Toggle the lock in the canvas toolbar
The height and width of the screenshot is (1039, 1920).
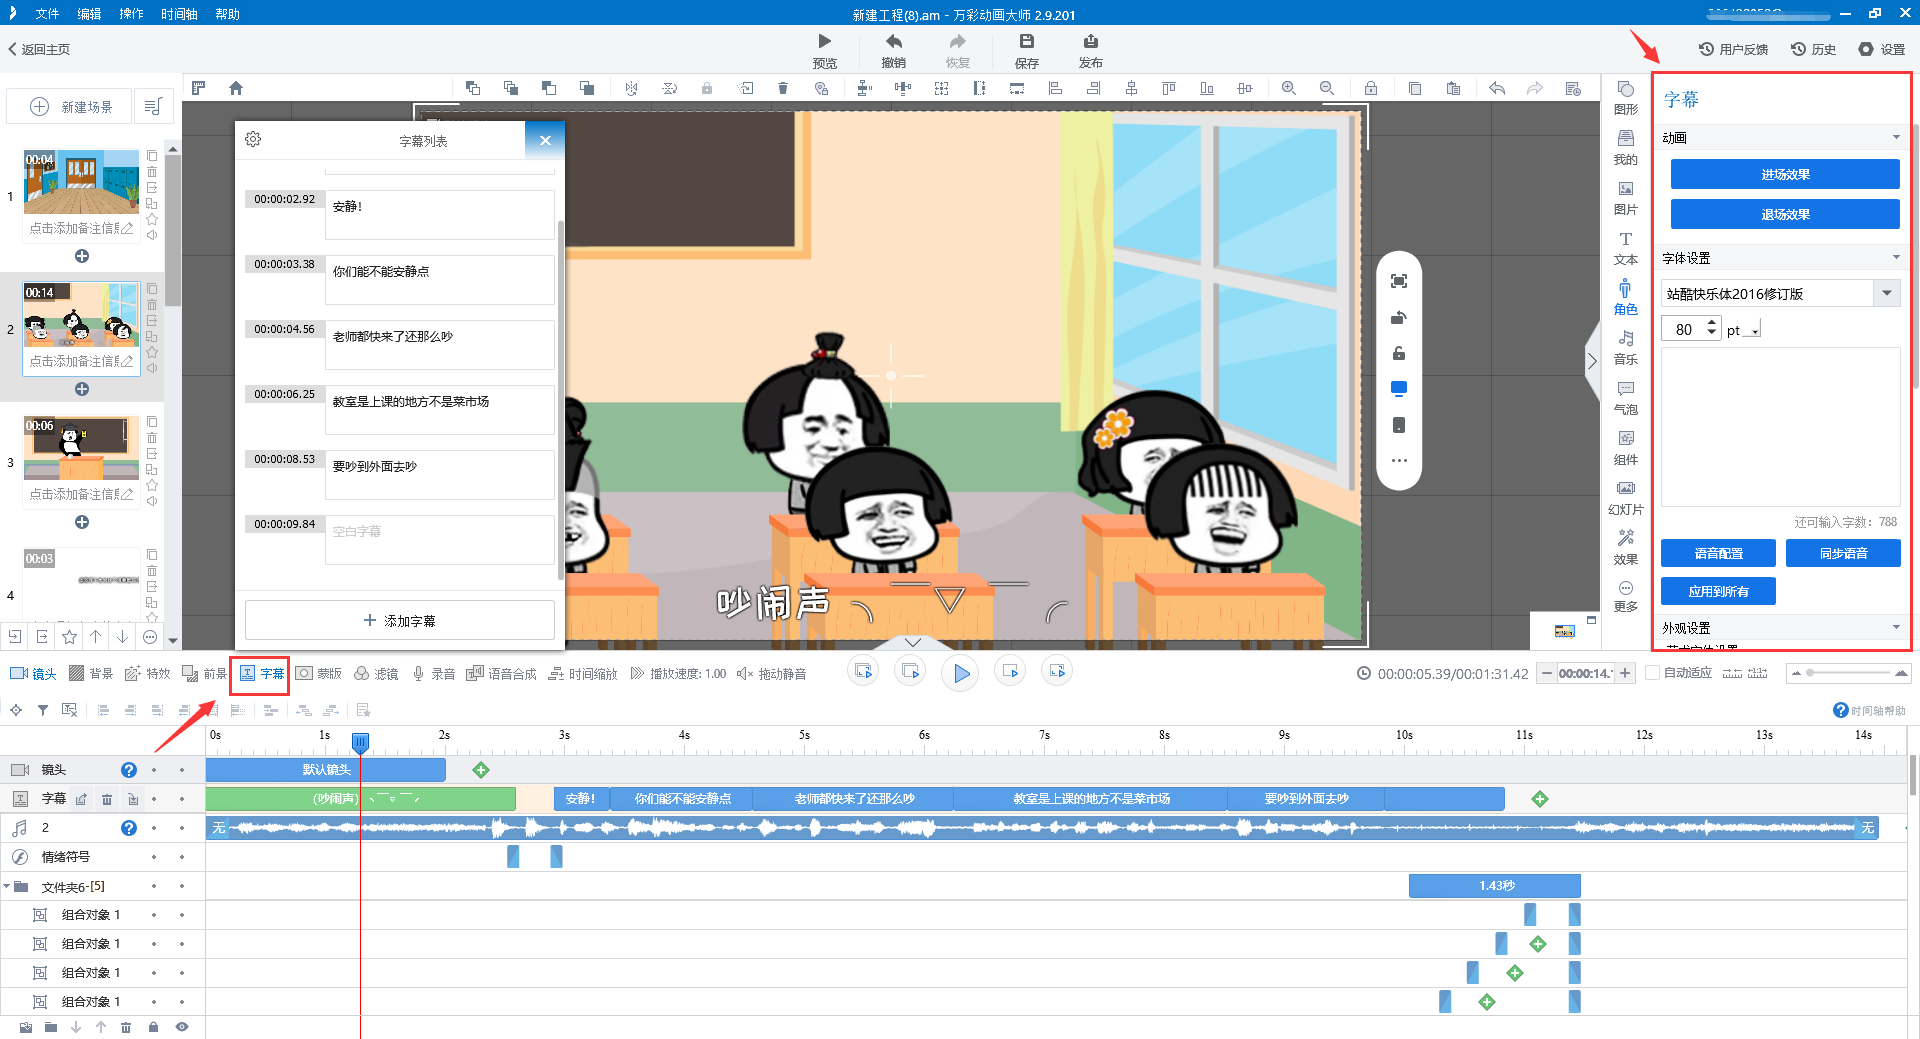pos(1371,88)
